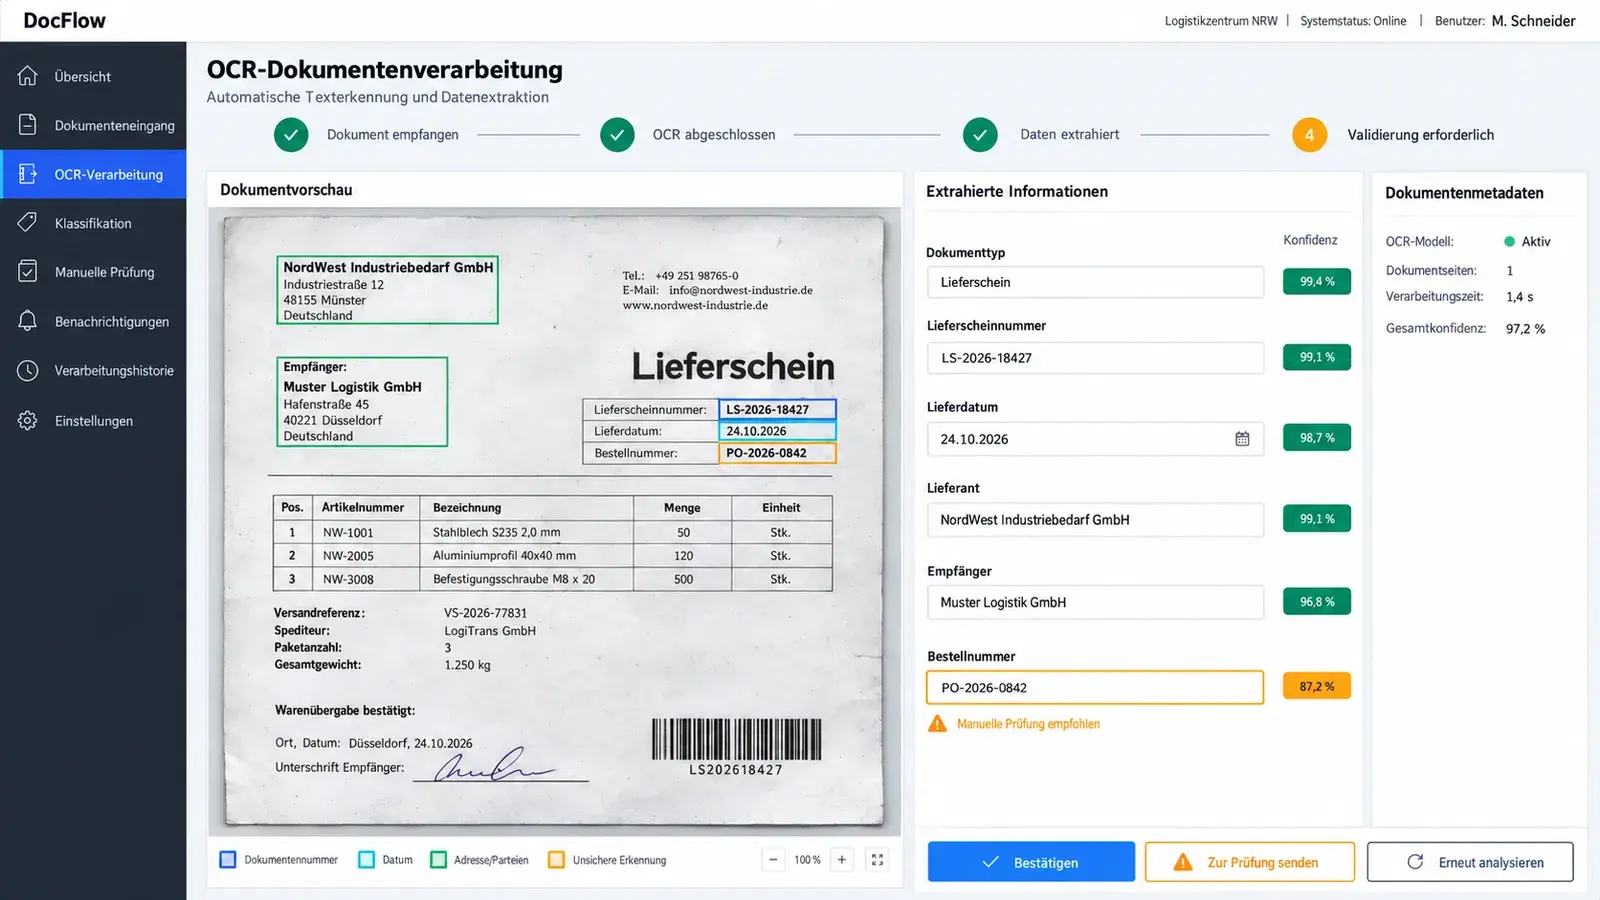Click the Gesamtkonfidenz value 97,2 %
1600x900 pixels.
tap(1525, 329)
